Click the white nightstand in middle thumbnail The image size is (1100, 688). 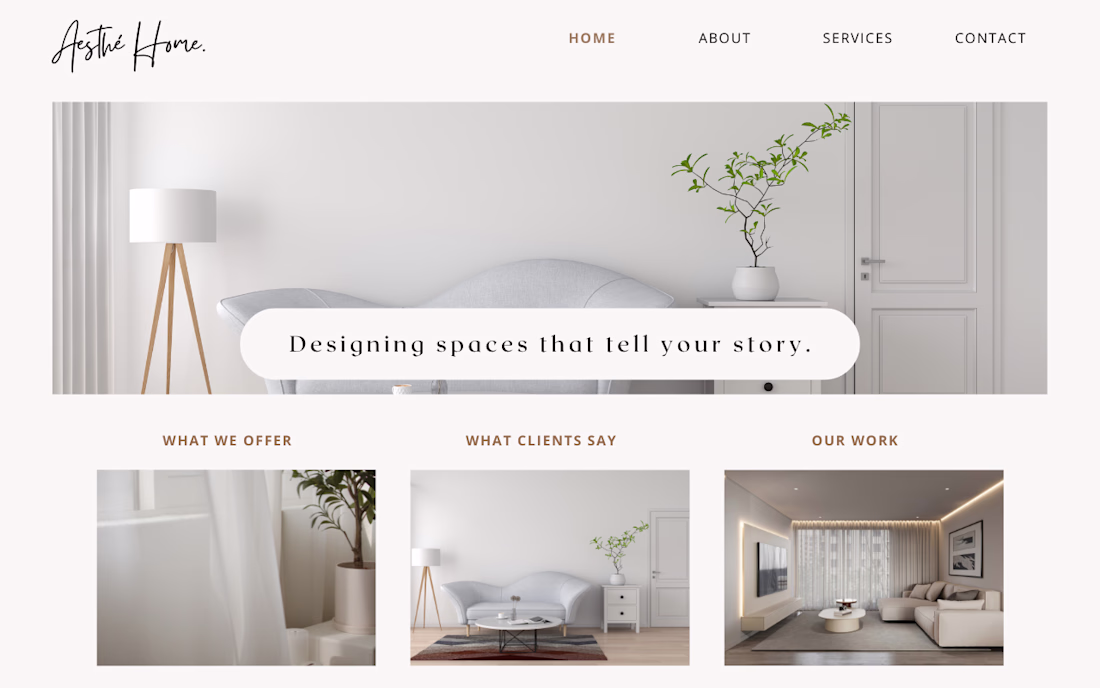click(x=621, y=608)
